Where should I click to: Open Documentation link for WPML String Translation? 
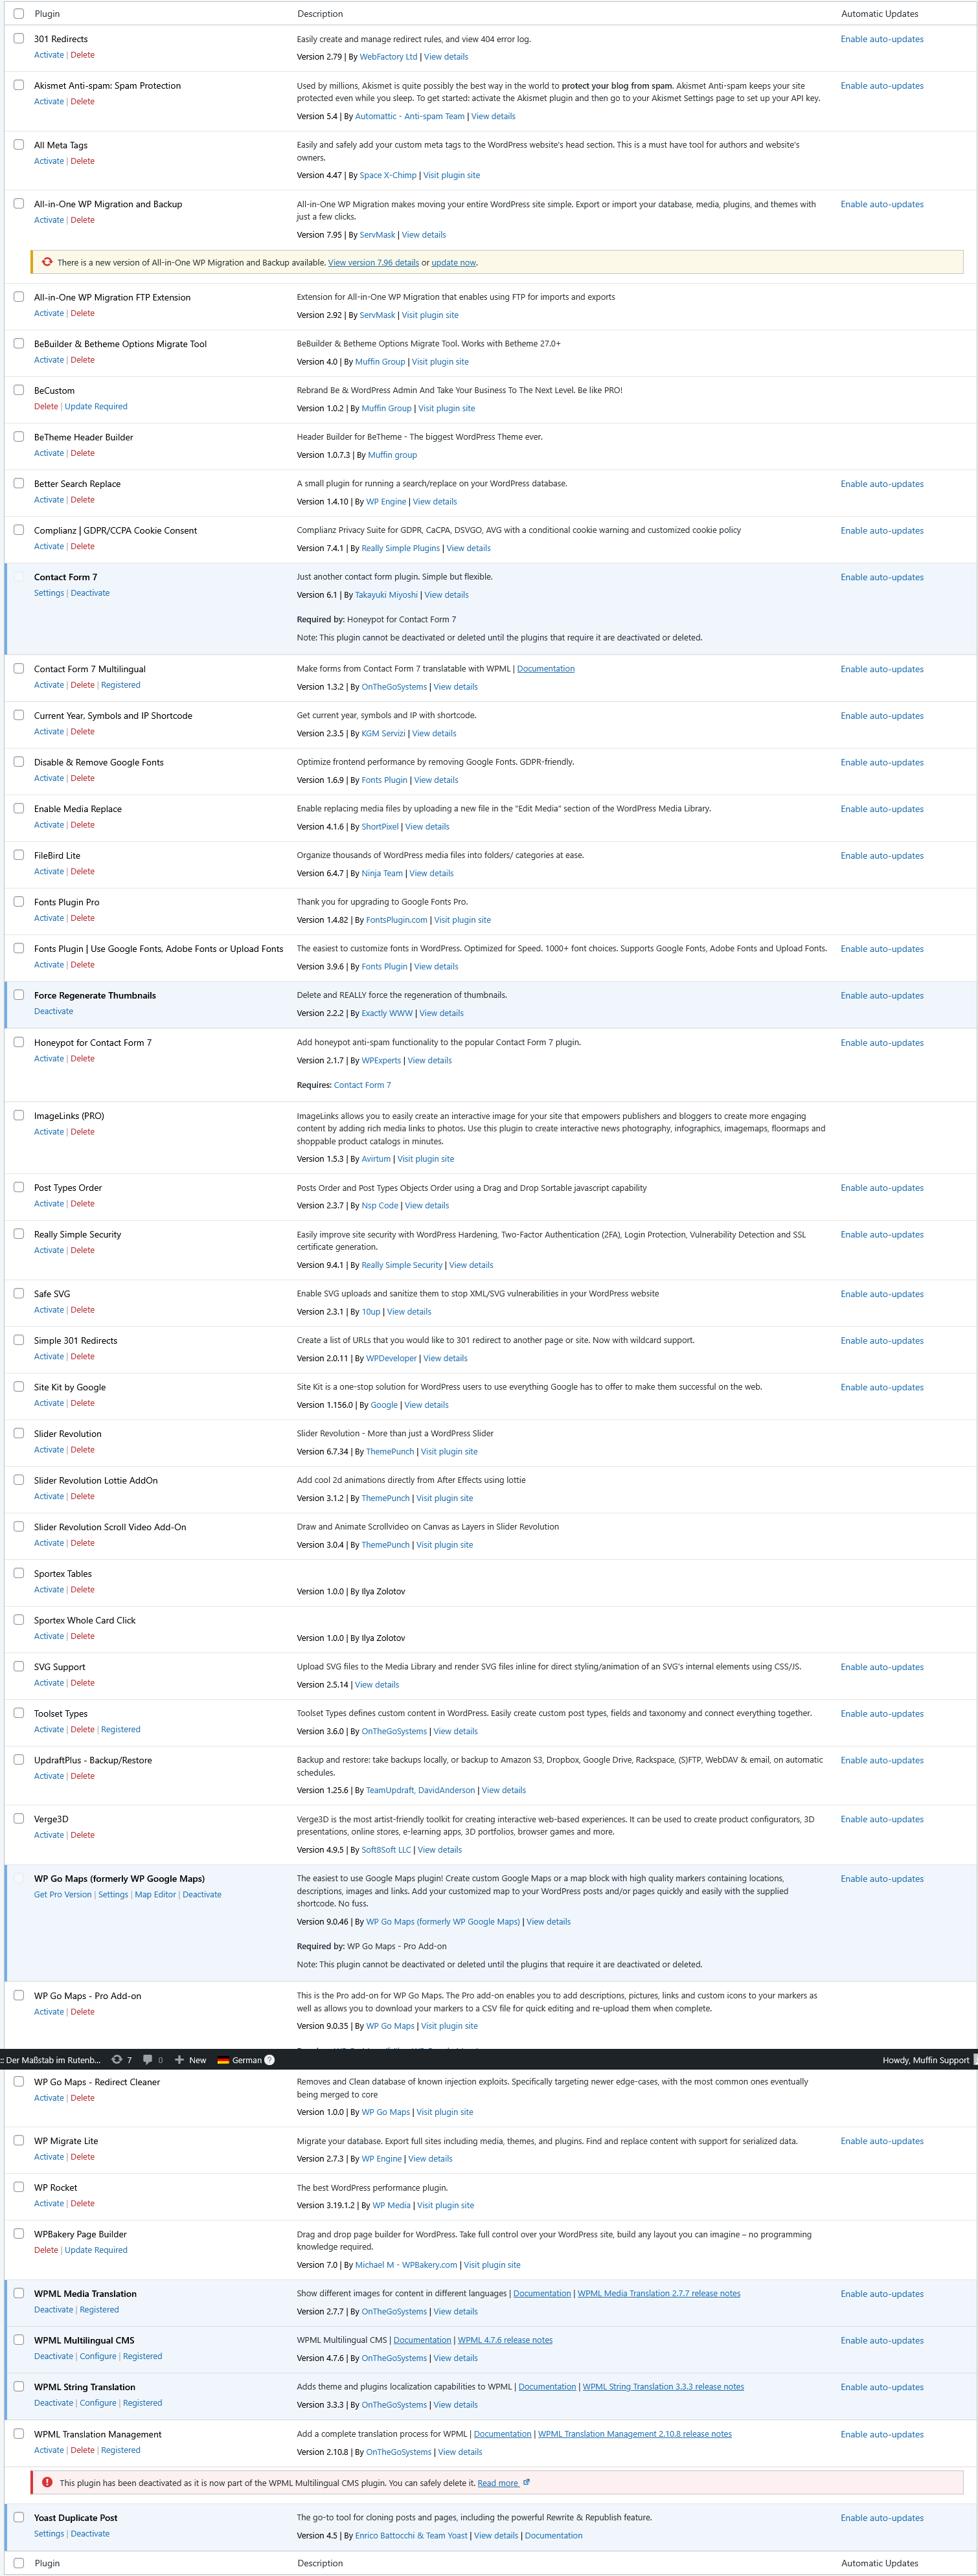coord(547,2386)
